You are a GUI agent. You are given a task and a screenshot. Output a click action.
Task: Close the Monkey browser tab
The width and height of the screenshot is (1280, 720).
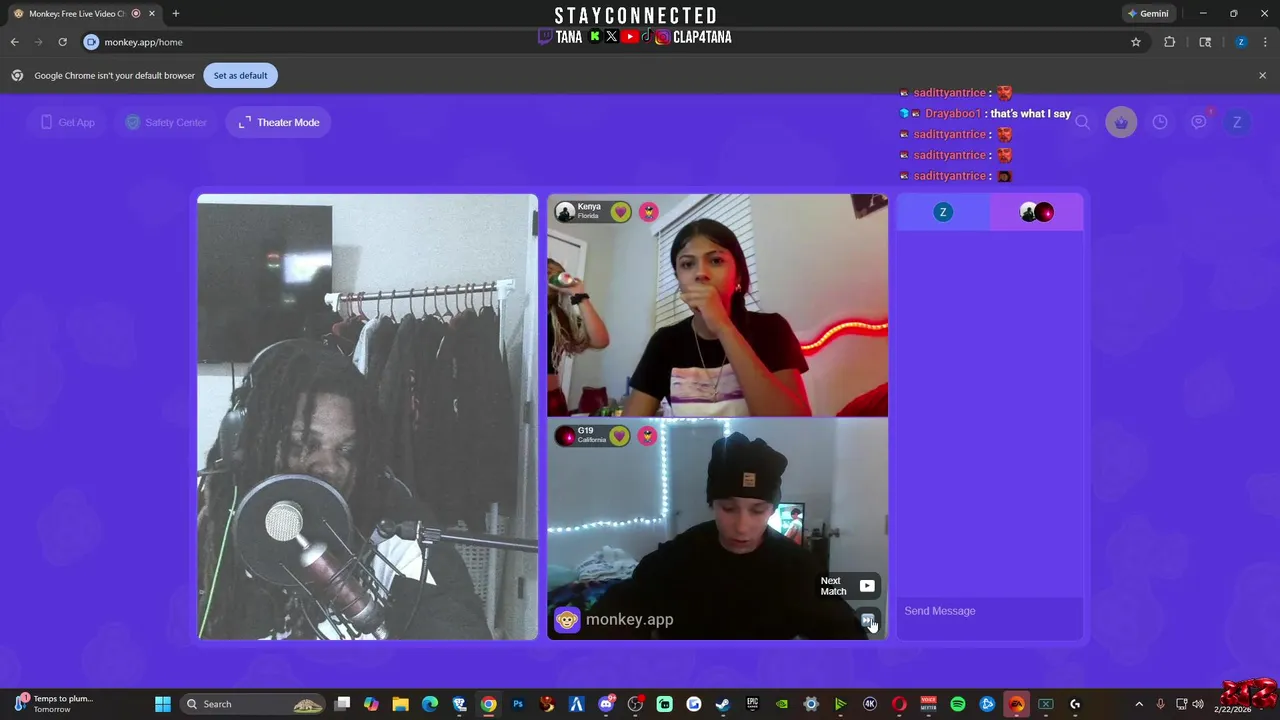(x=152, y=14)
